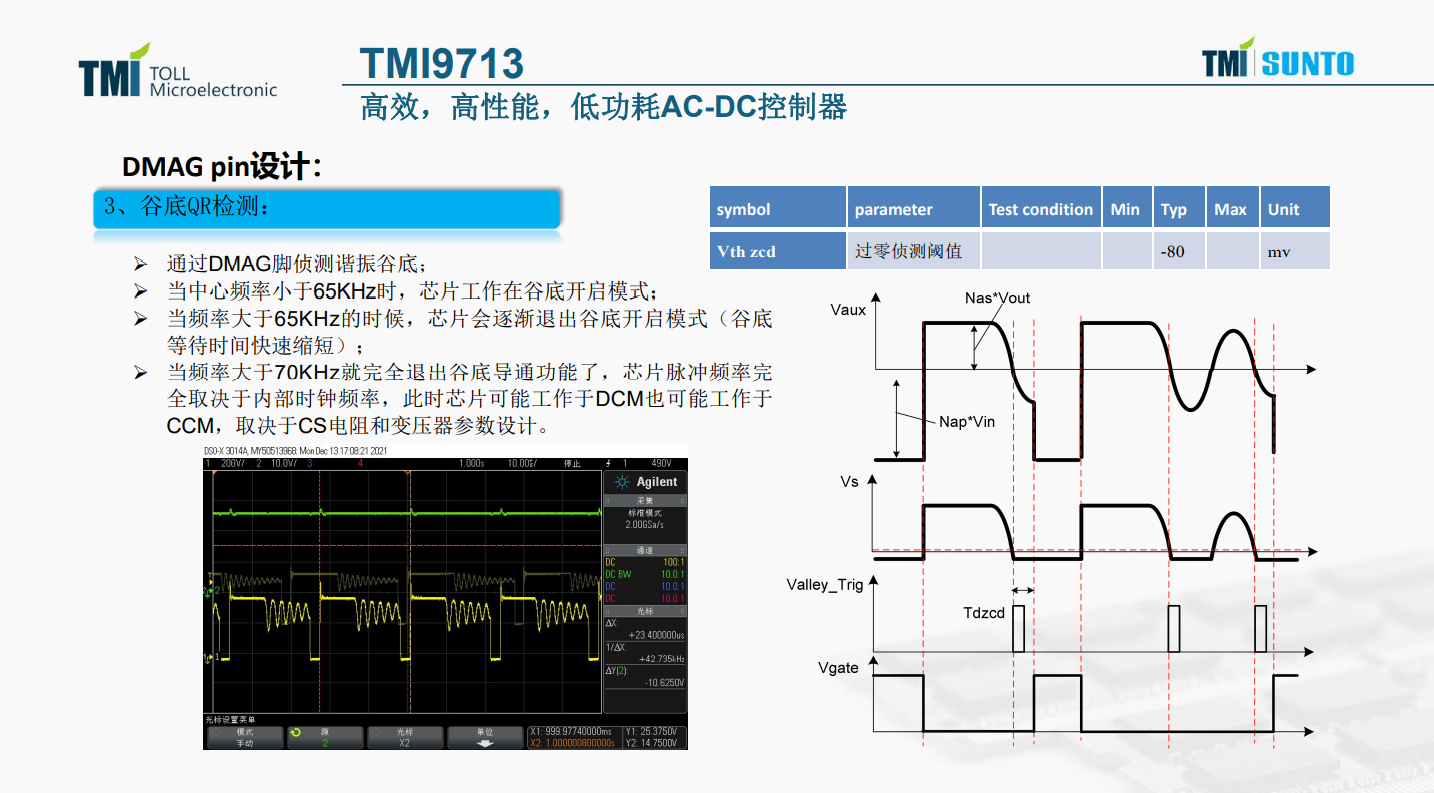Click the TMI SUNTO logo
Screen dimensions: 1434x793
pos(1277,60)
